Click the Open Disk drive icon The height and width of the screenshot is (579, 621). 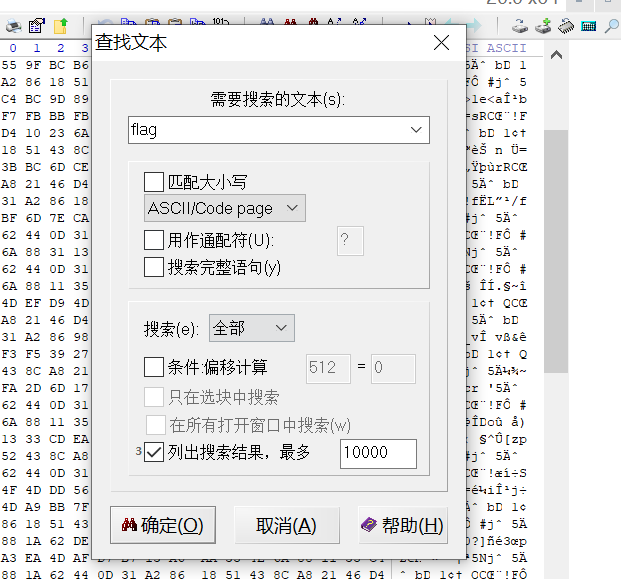[520, 26]
